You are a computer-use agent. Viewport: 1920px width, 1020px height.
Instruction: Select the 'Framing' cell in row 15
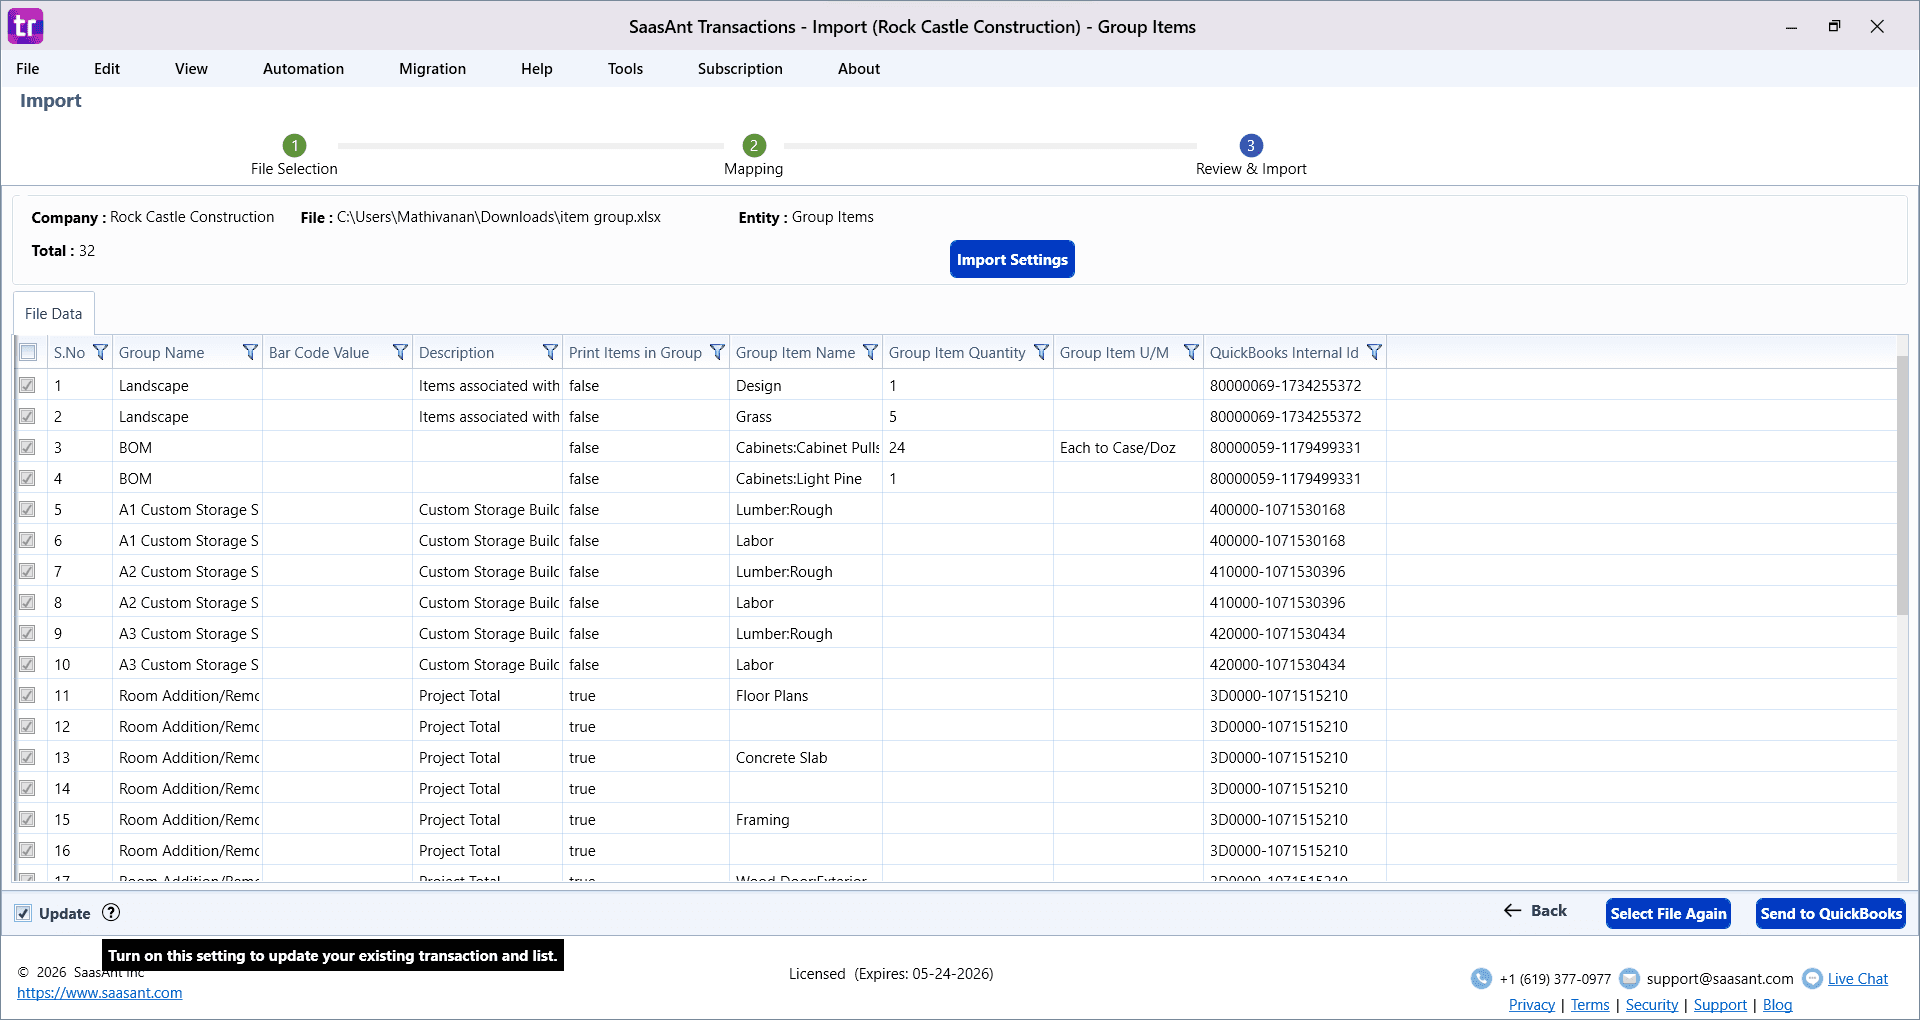(806, 819)
